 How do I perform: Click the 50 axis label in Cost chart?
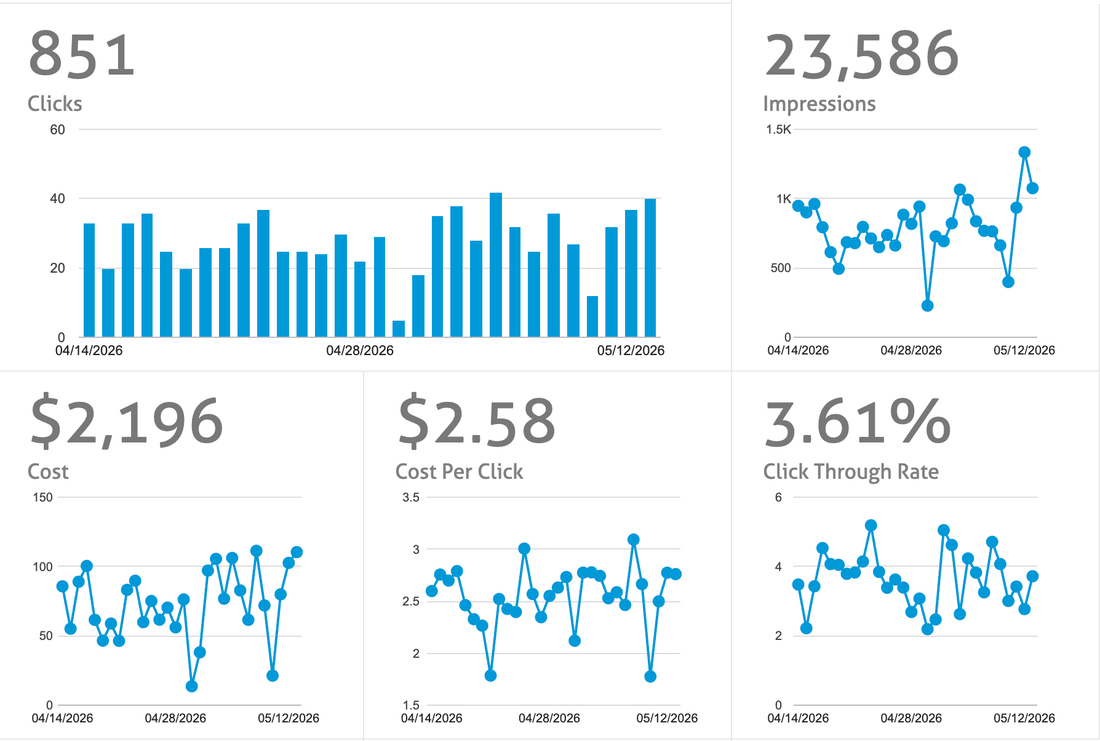click(x=46, y=636)
